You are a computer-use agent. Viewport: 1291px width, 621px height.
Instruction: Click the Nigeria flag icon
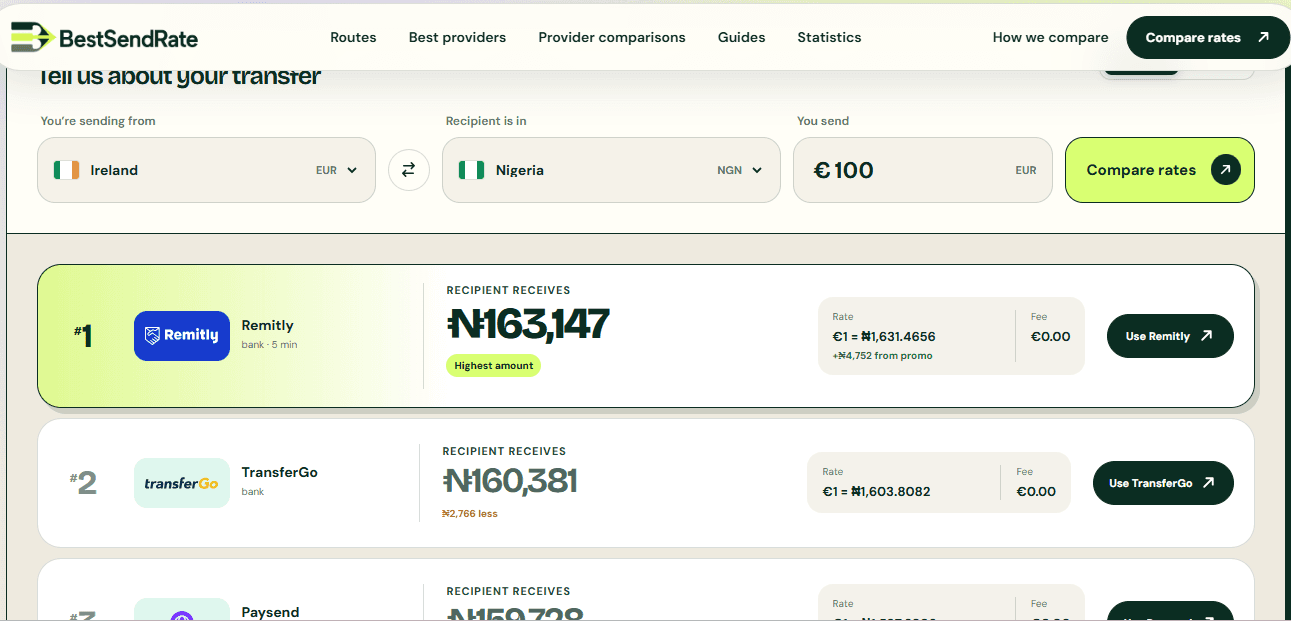pyautogui.click(x=471, y=170)
